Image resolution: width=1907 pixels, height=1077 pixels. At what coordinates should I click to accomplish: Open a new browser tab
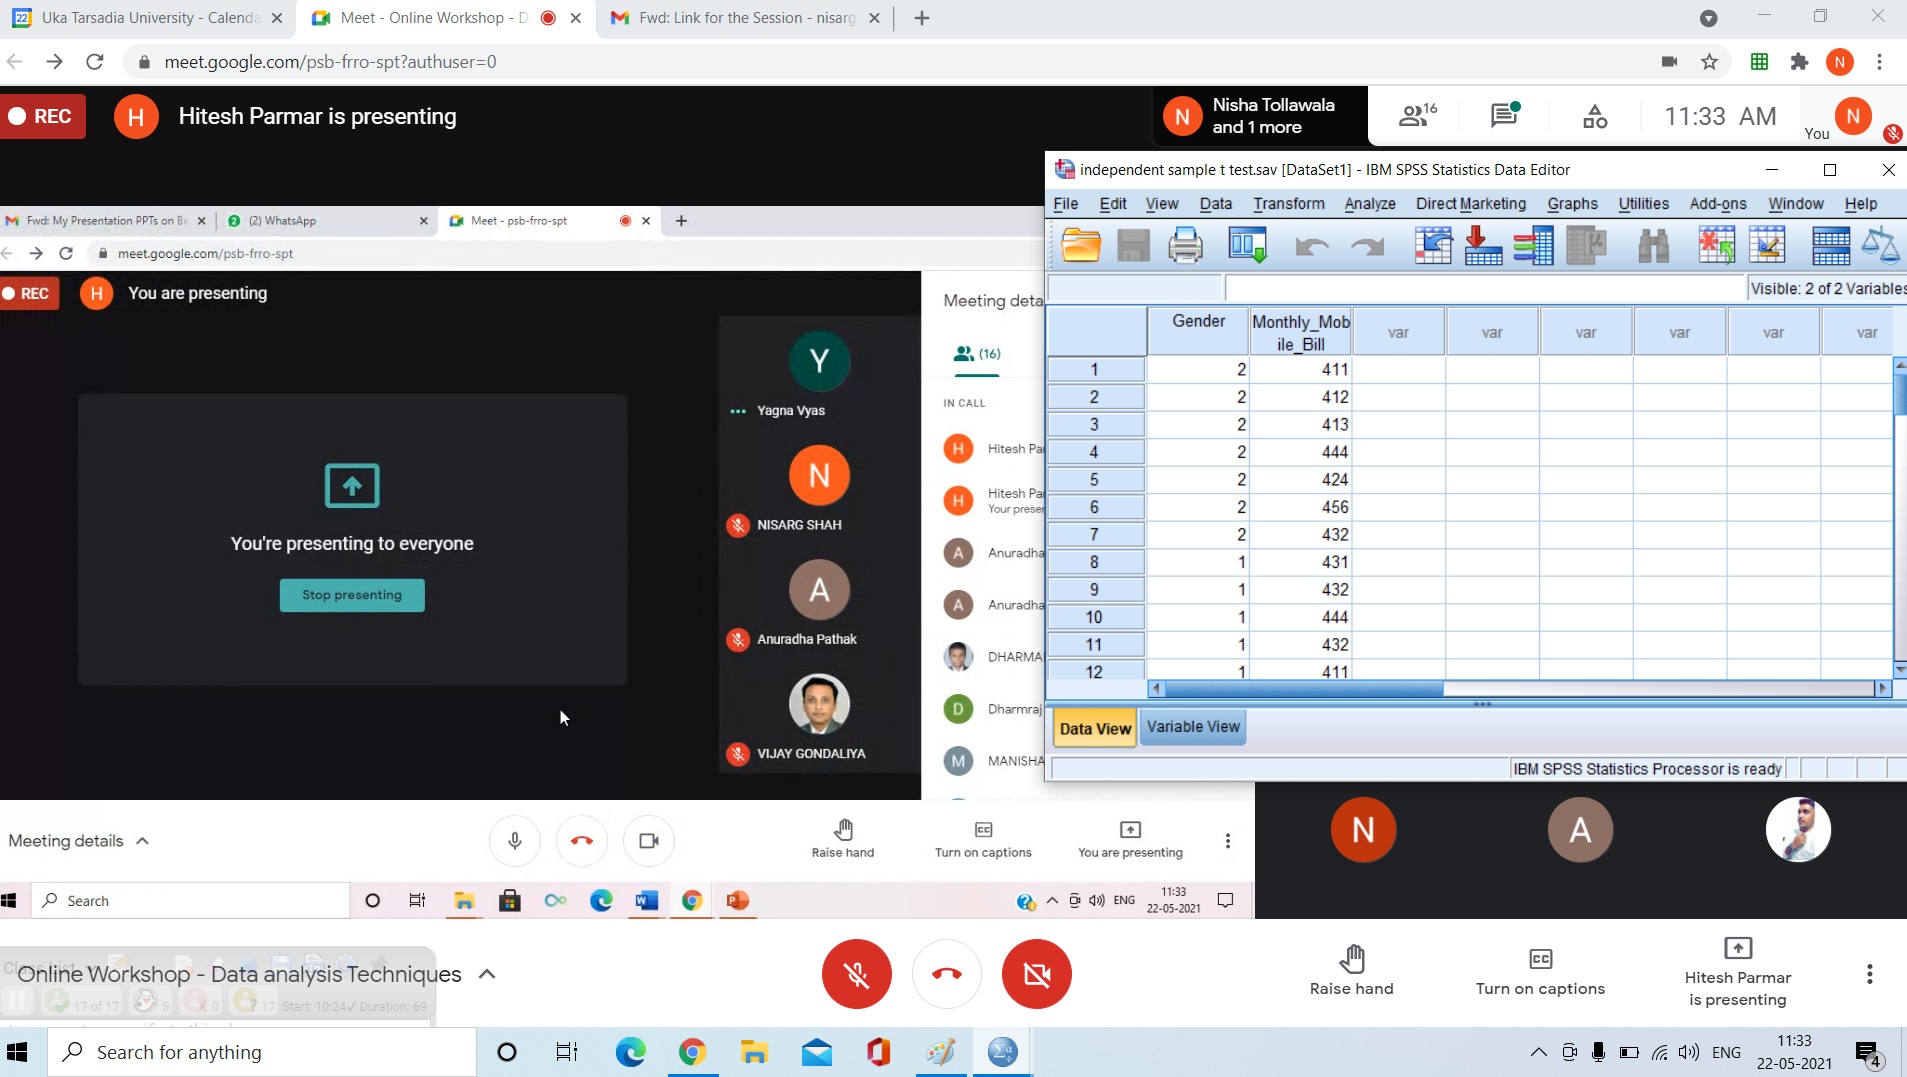coord(922,18)
